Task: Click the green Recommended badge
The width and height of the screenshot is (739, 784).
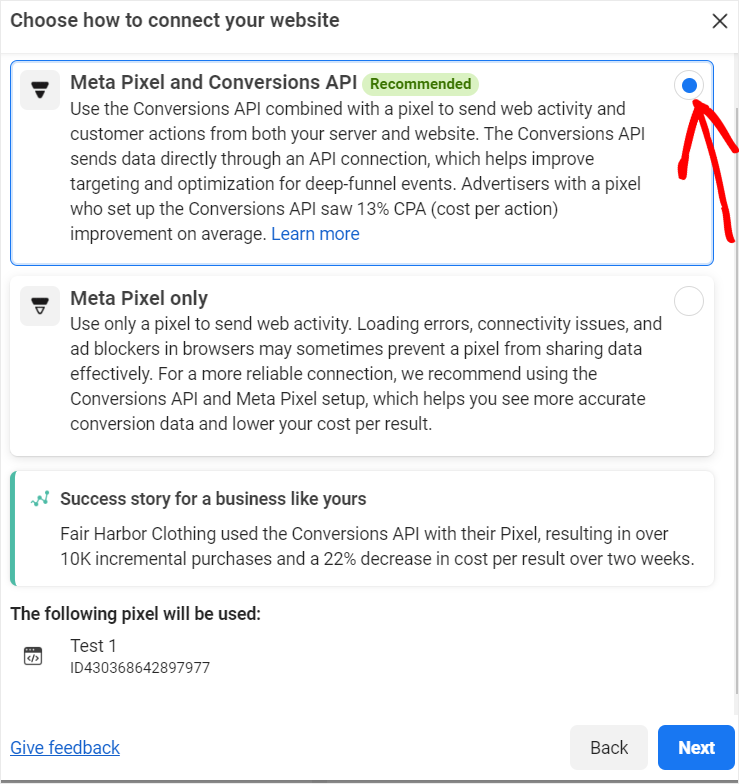Action: (x=420, y=84)
